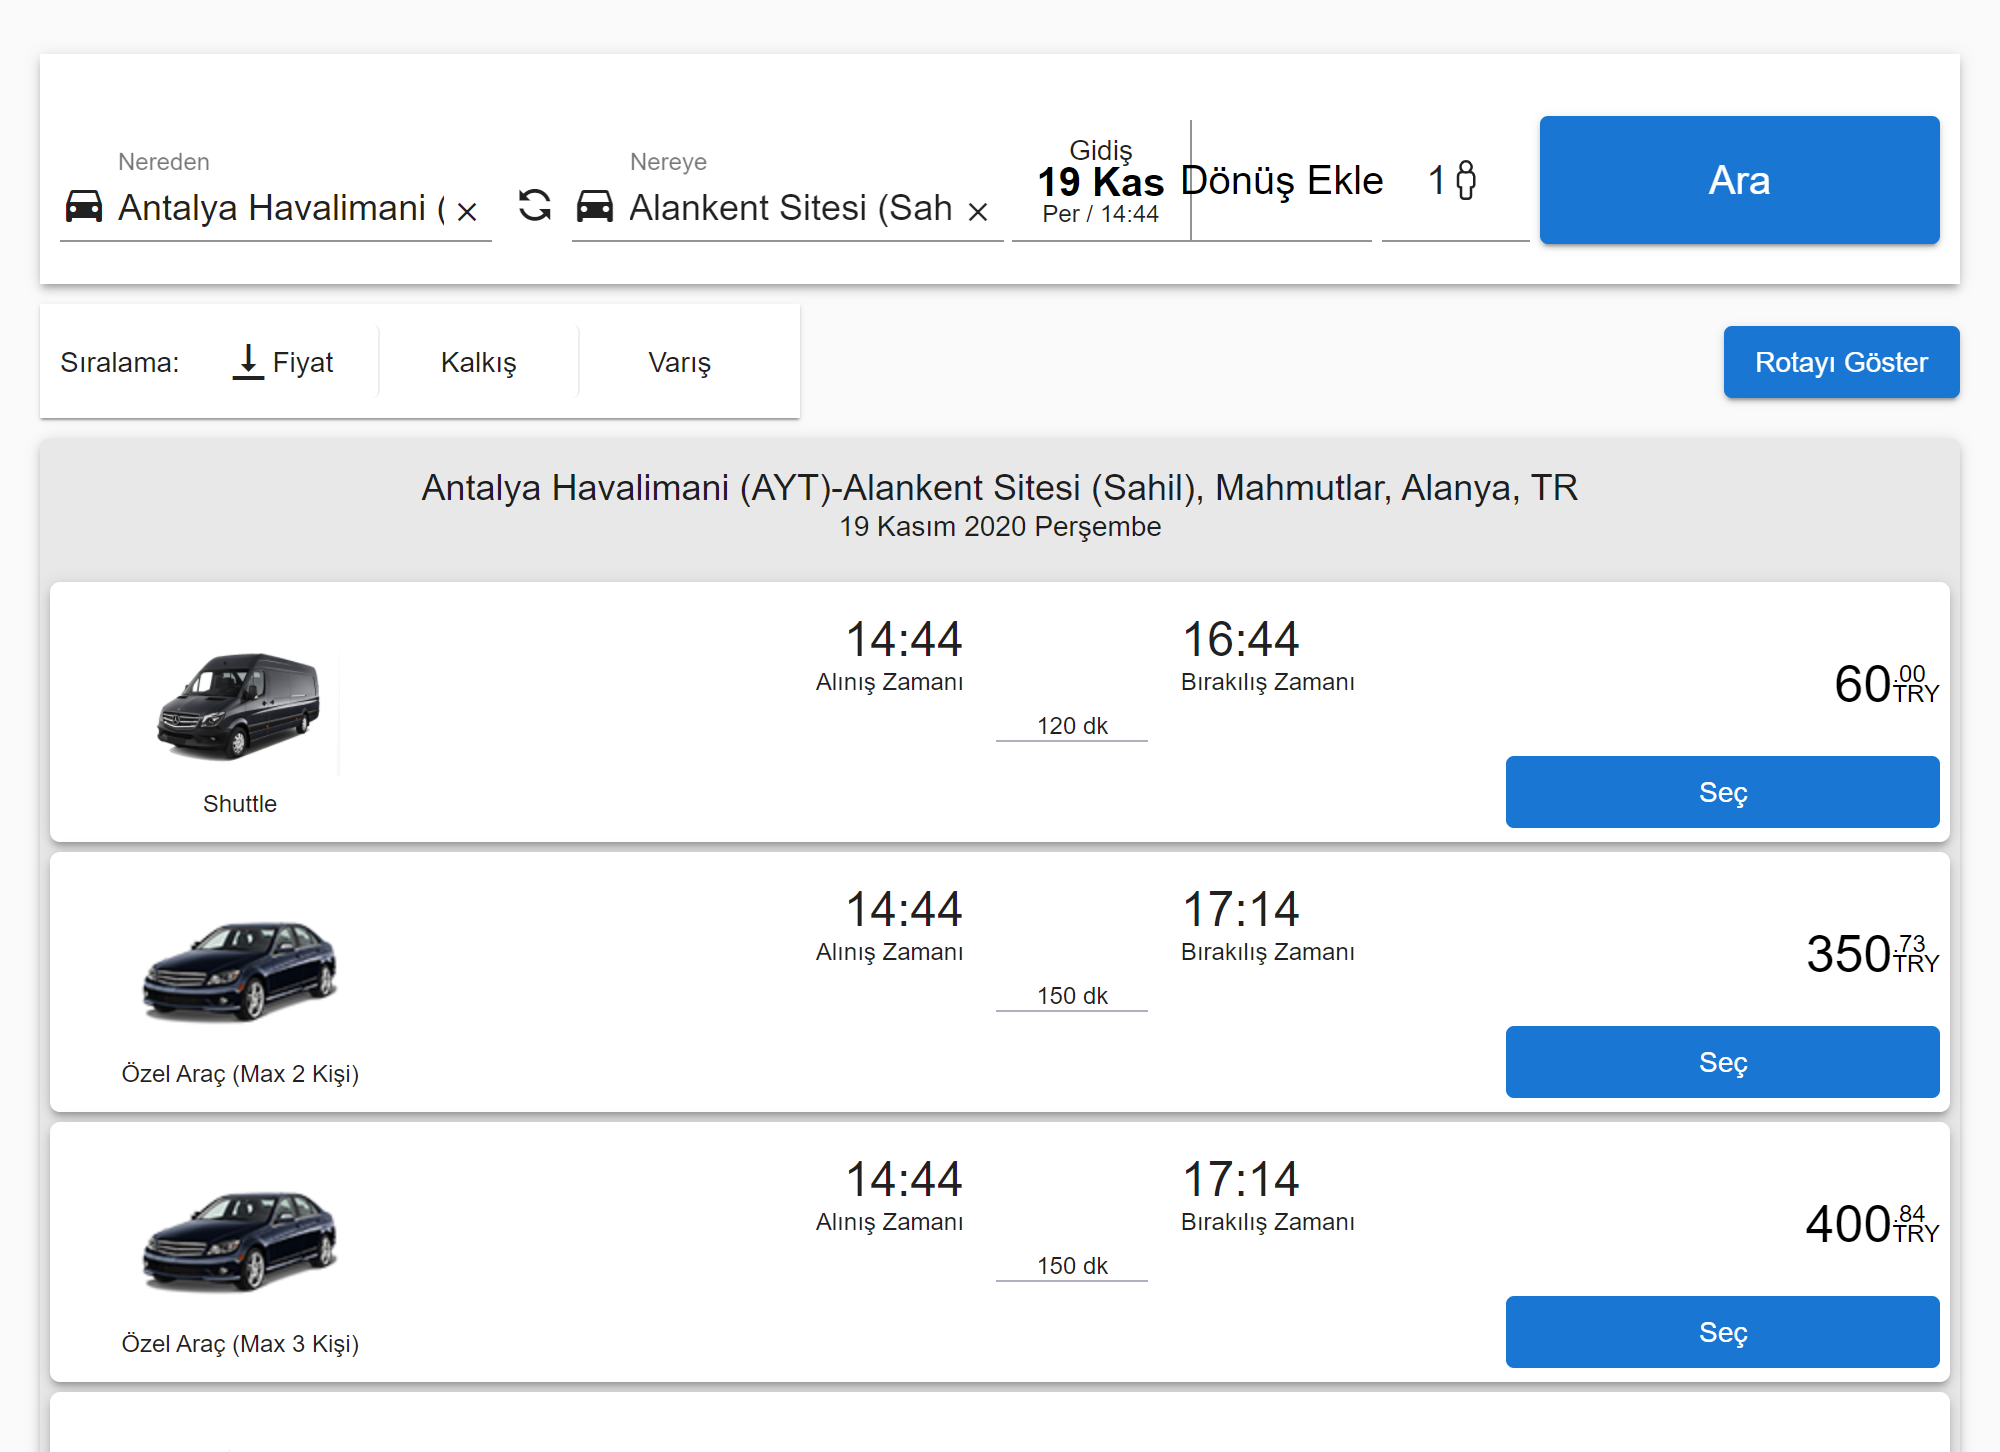Screen dimensions: 2000x1452
Task: Click the descending sort arrow icon
Action: [248, 362]
